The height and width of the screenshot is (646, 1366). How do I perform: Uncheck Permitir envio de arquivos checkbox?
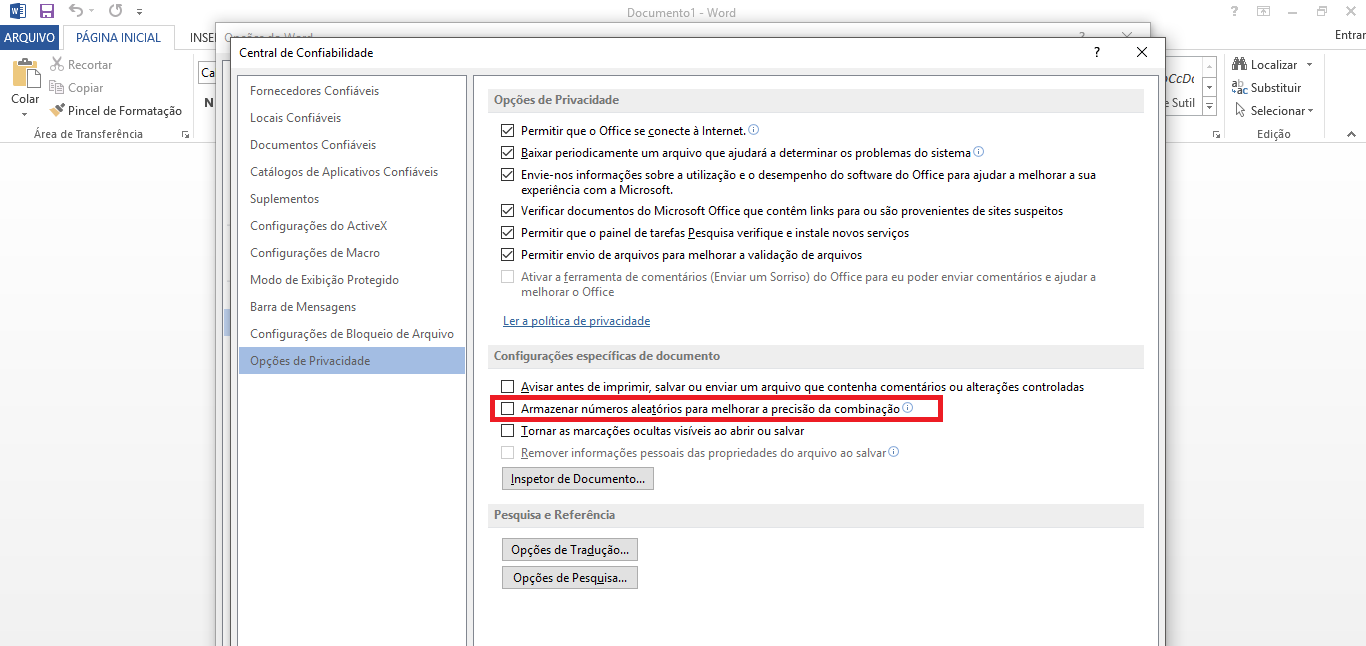click(508, 255)
